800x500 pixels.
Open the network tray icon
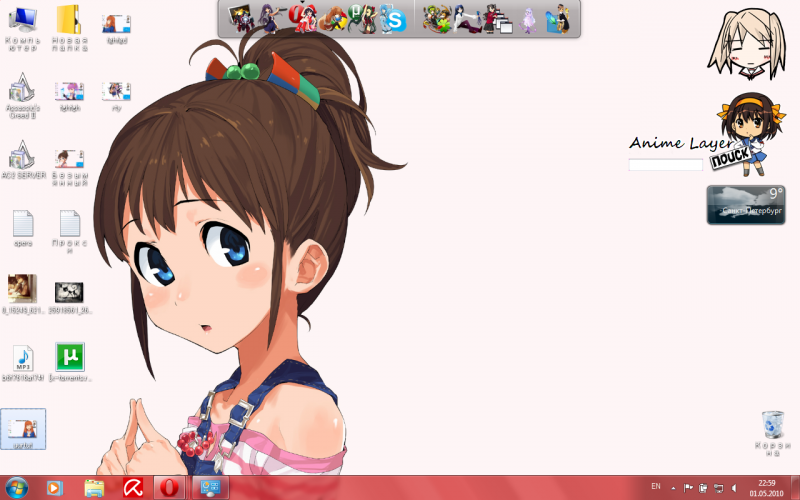click(718, 488)
